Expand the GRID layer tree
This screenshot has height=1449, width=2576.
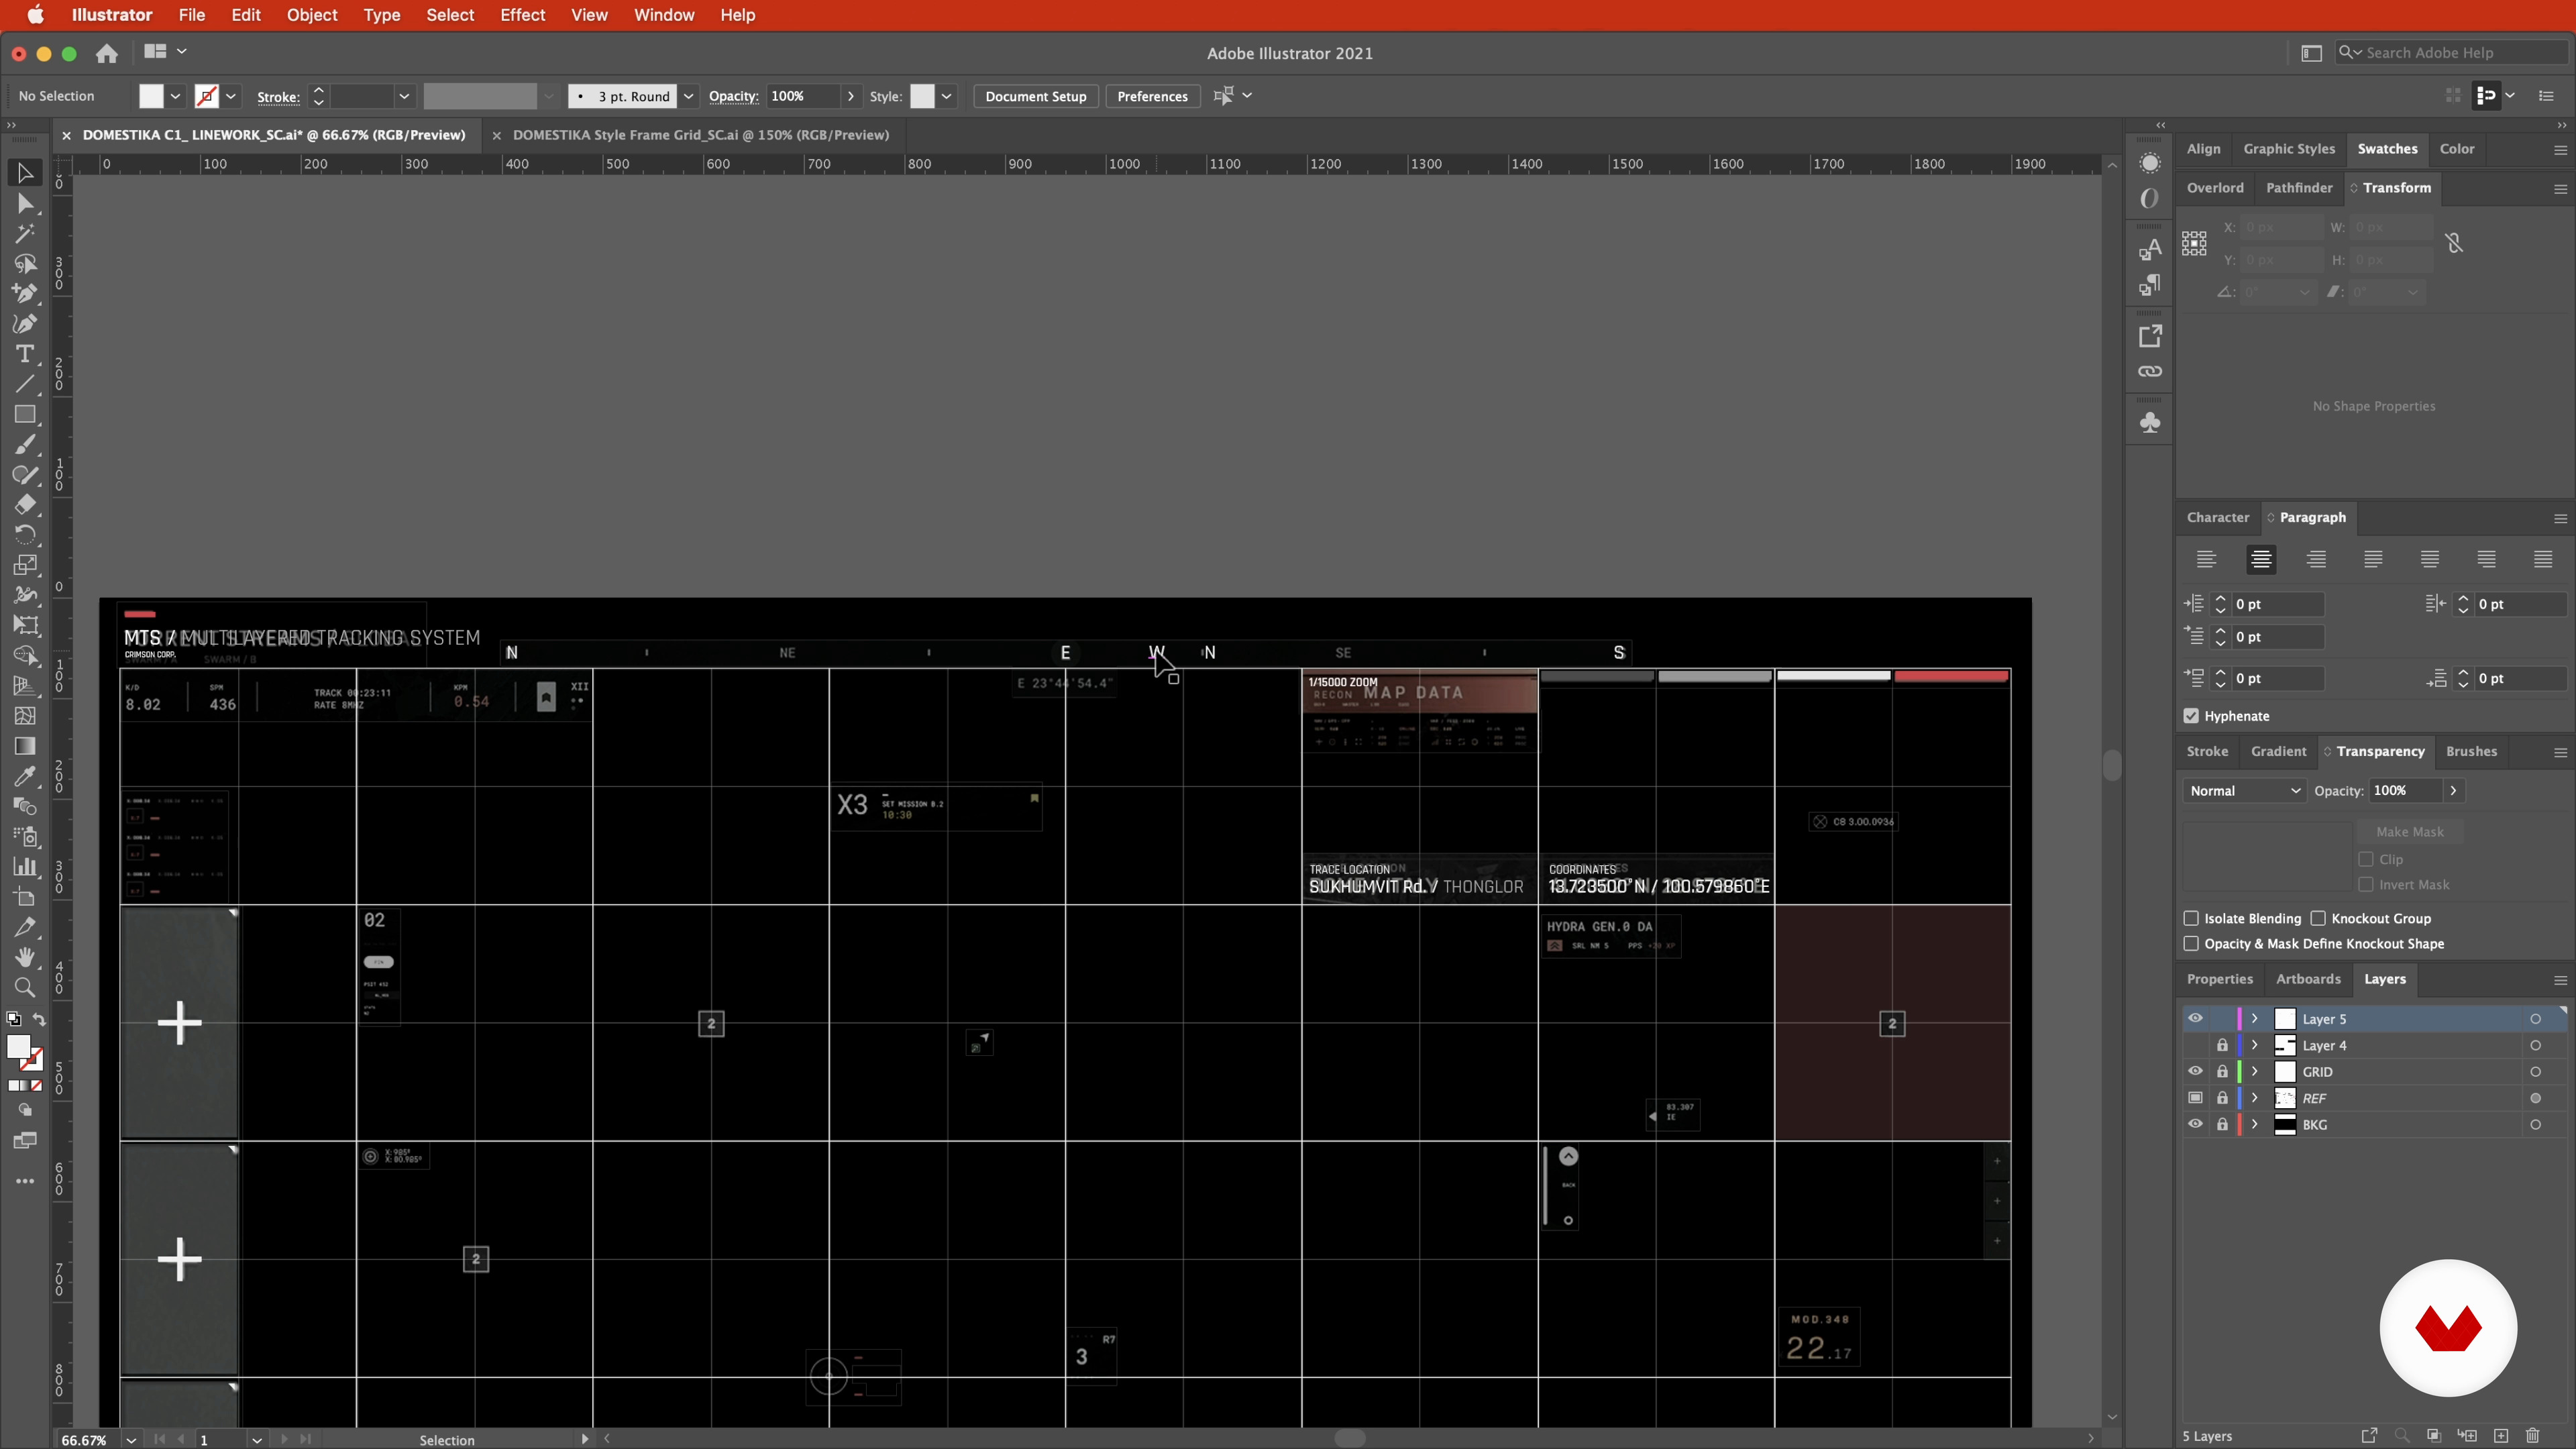click(x=2255, y=1071)
